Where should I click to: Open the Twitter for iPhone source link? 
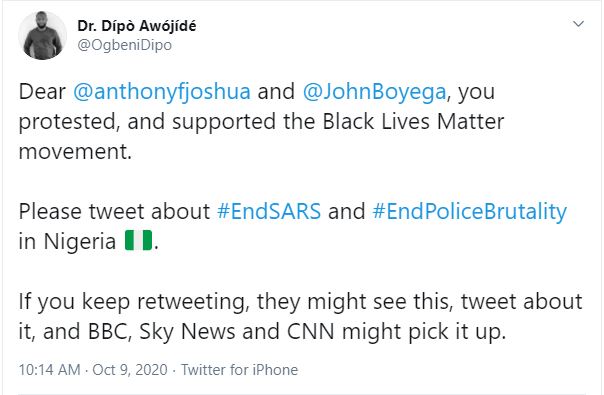[x=240, y=370]
